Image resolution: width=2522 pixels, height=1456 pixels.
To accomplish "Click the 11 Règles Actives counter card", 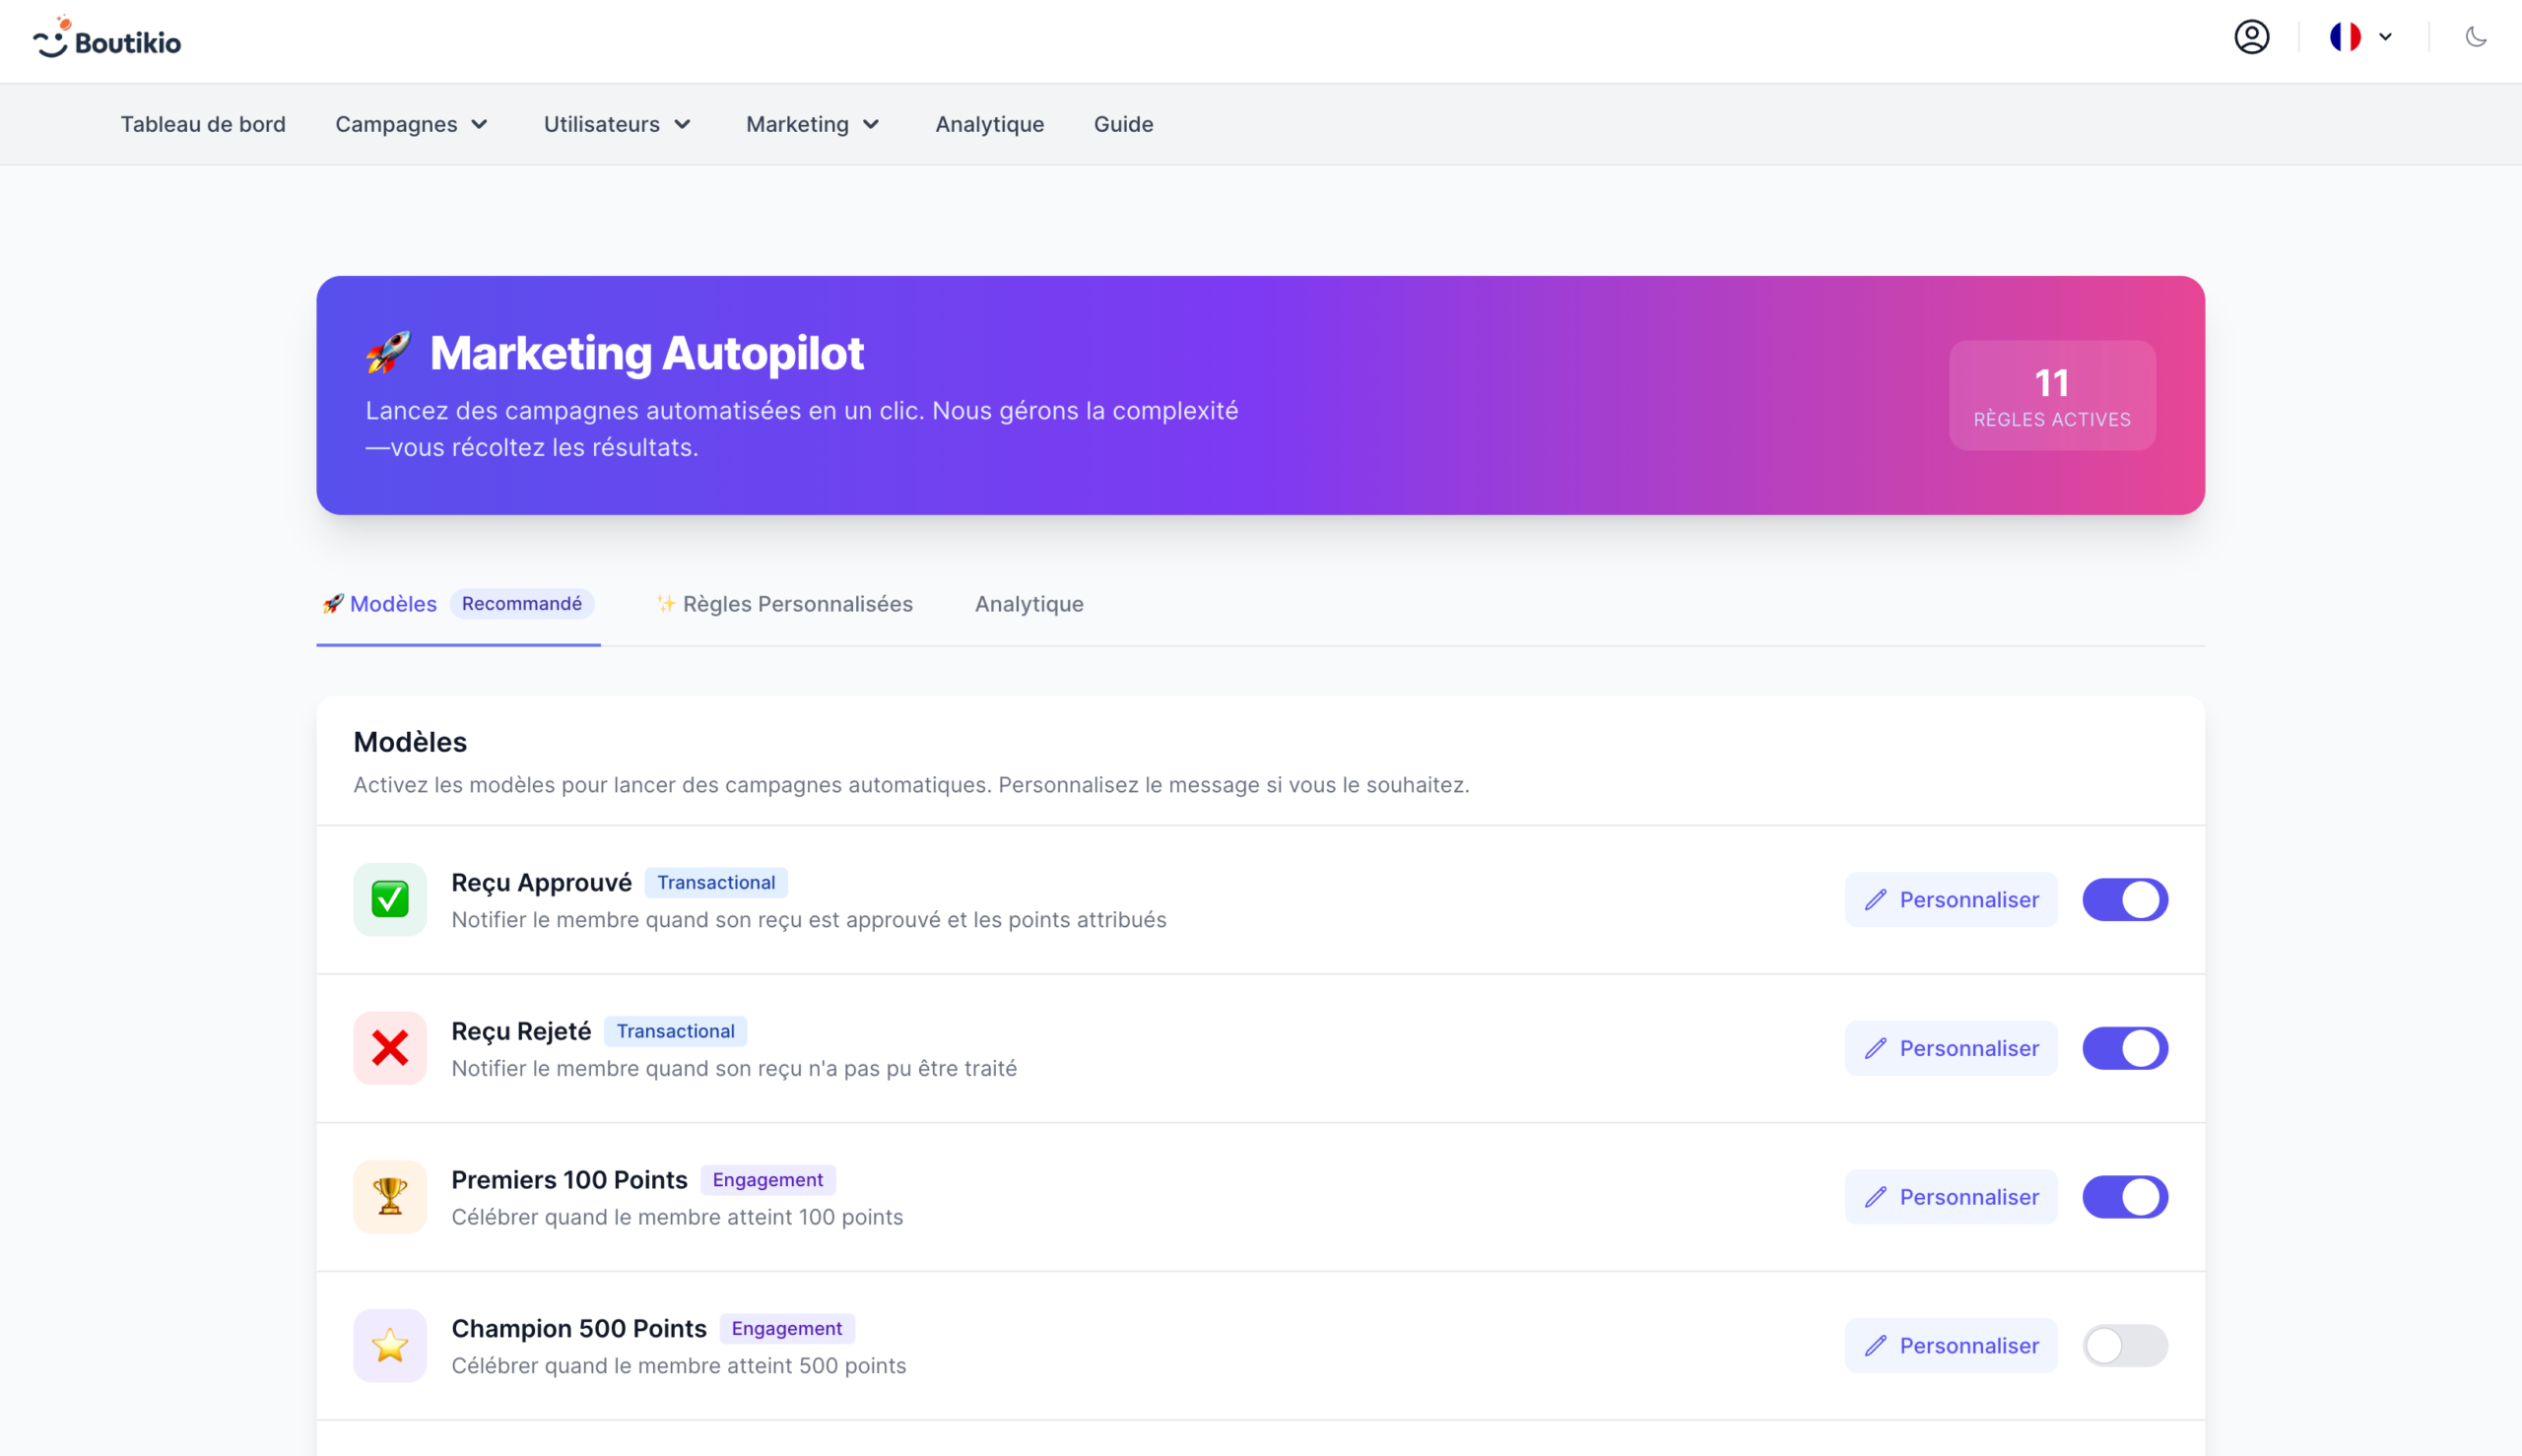I will pos(2051,395).
